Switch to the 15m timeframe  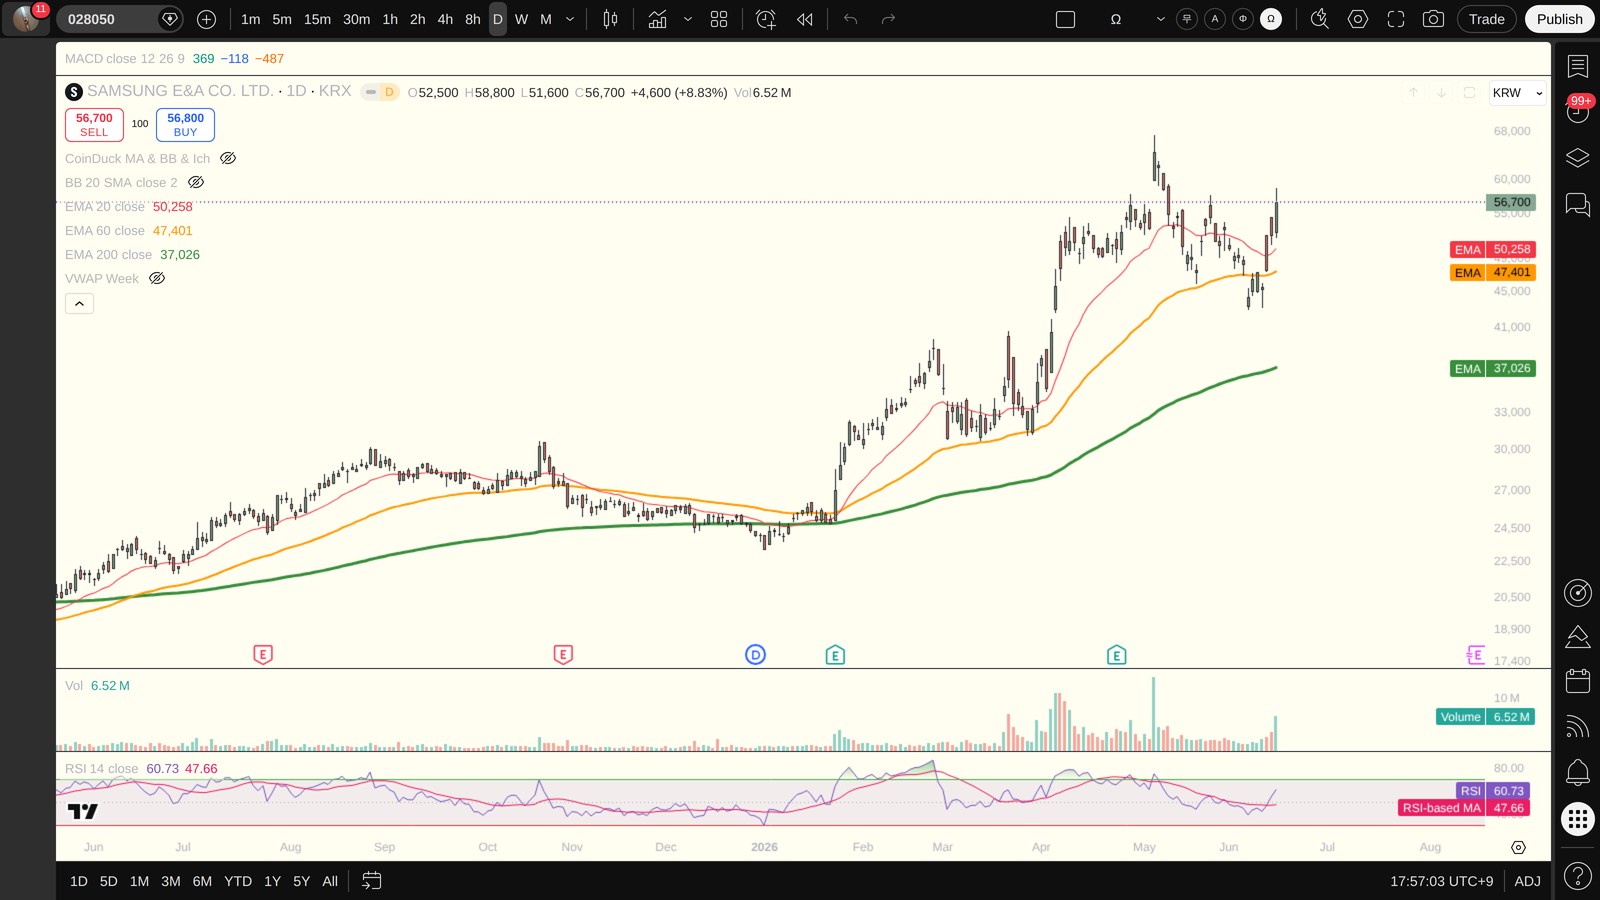(317, 19)
